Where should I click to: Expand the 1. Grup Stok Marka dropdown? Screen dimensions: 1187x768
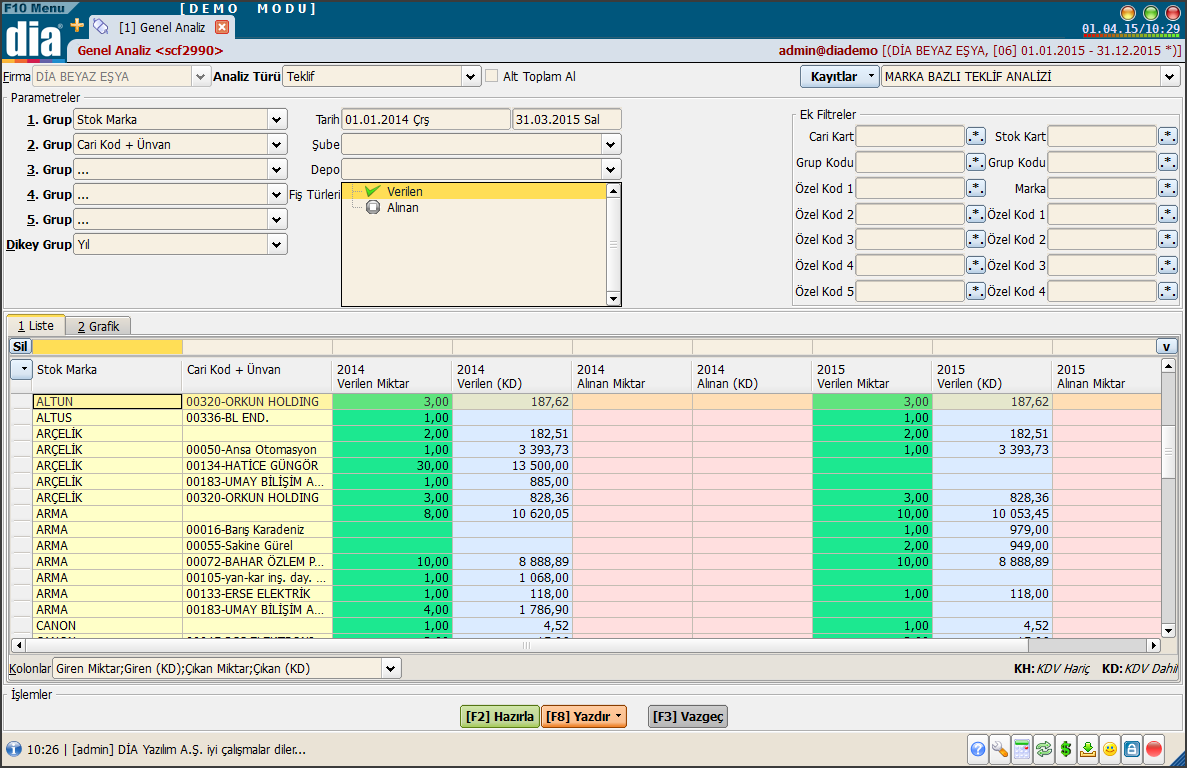276,120
